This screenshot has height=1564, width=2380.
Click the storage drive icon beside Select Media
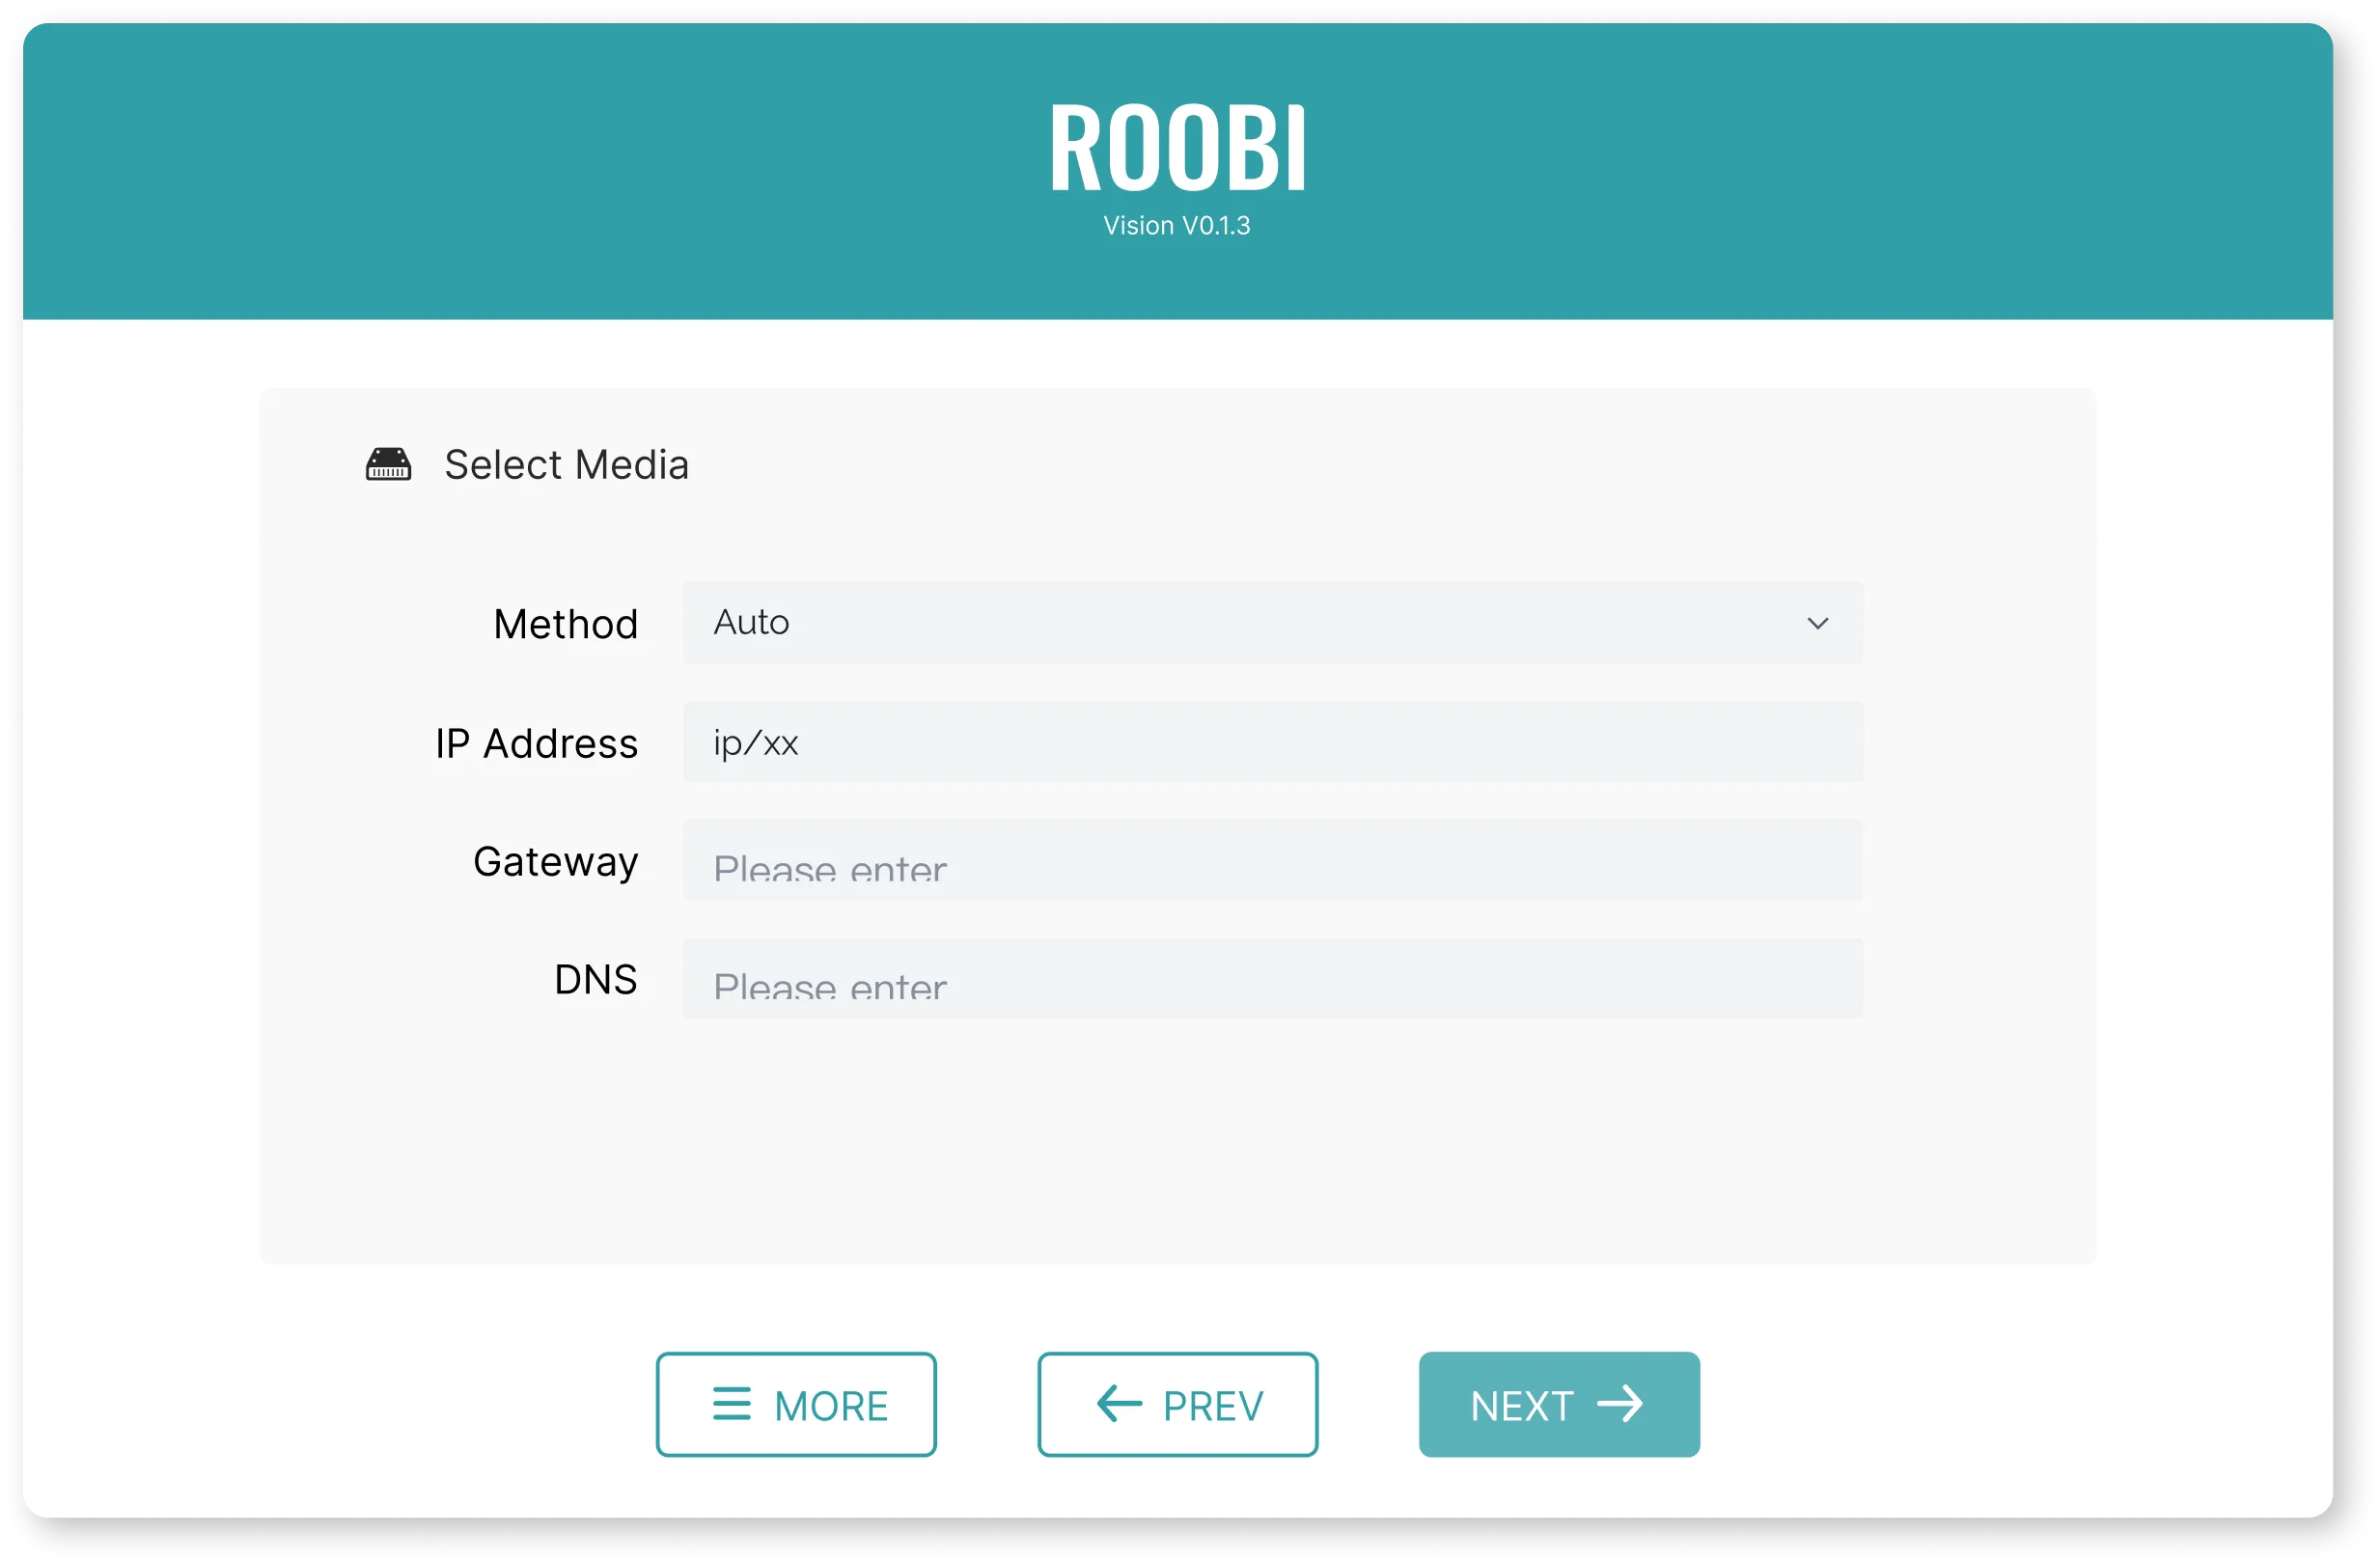[x=388, y=465]
